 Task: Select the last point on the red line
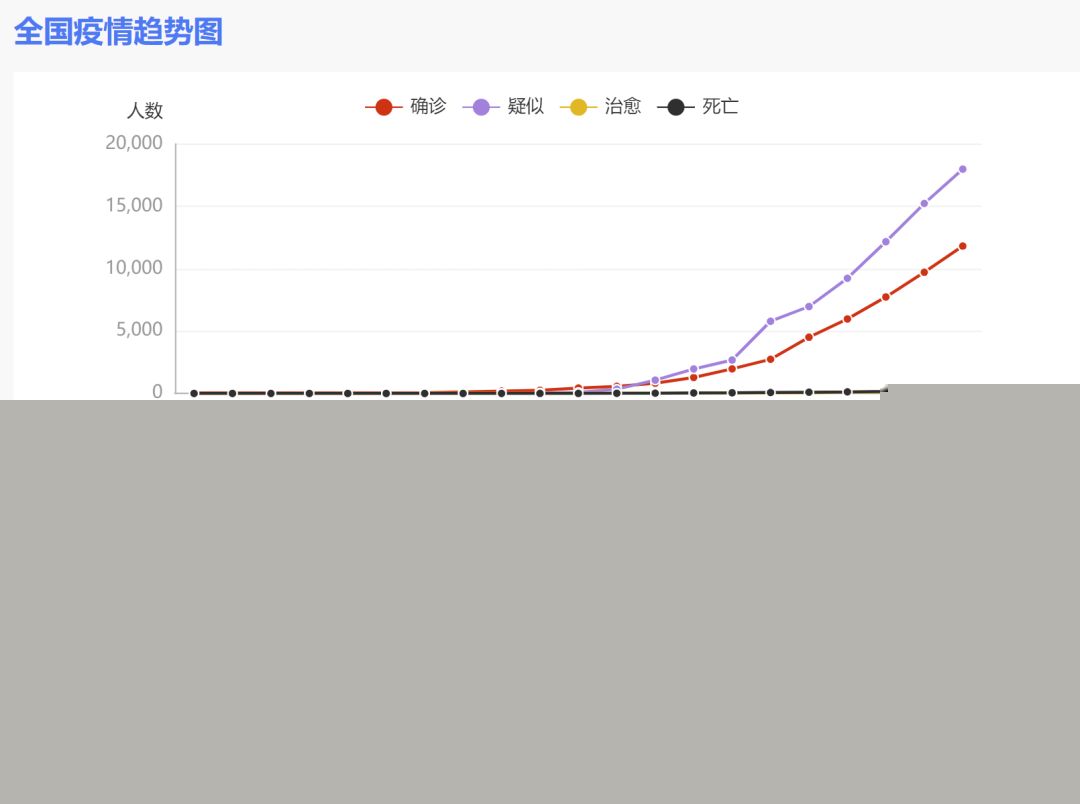pos(962,246)
